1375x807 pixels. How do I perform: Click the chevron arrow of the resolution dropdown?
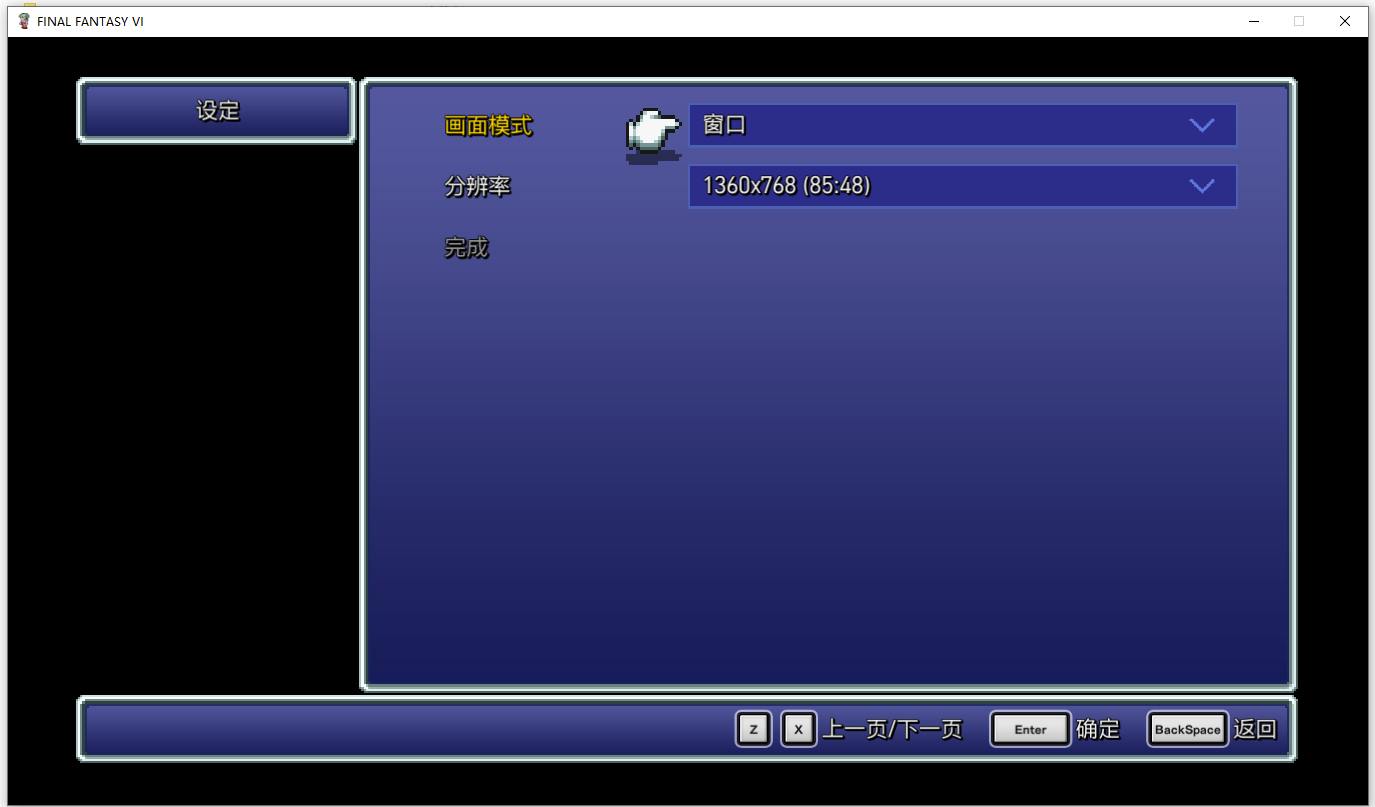click(1202, 186)
